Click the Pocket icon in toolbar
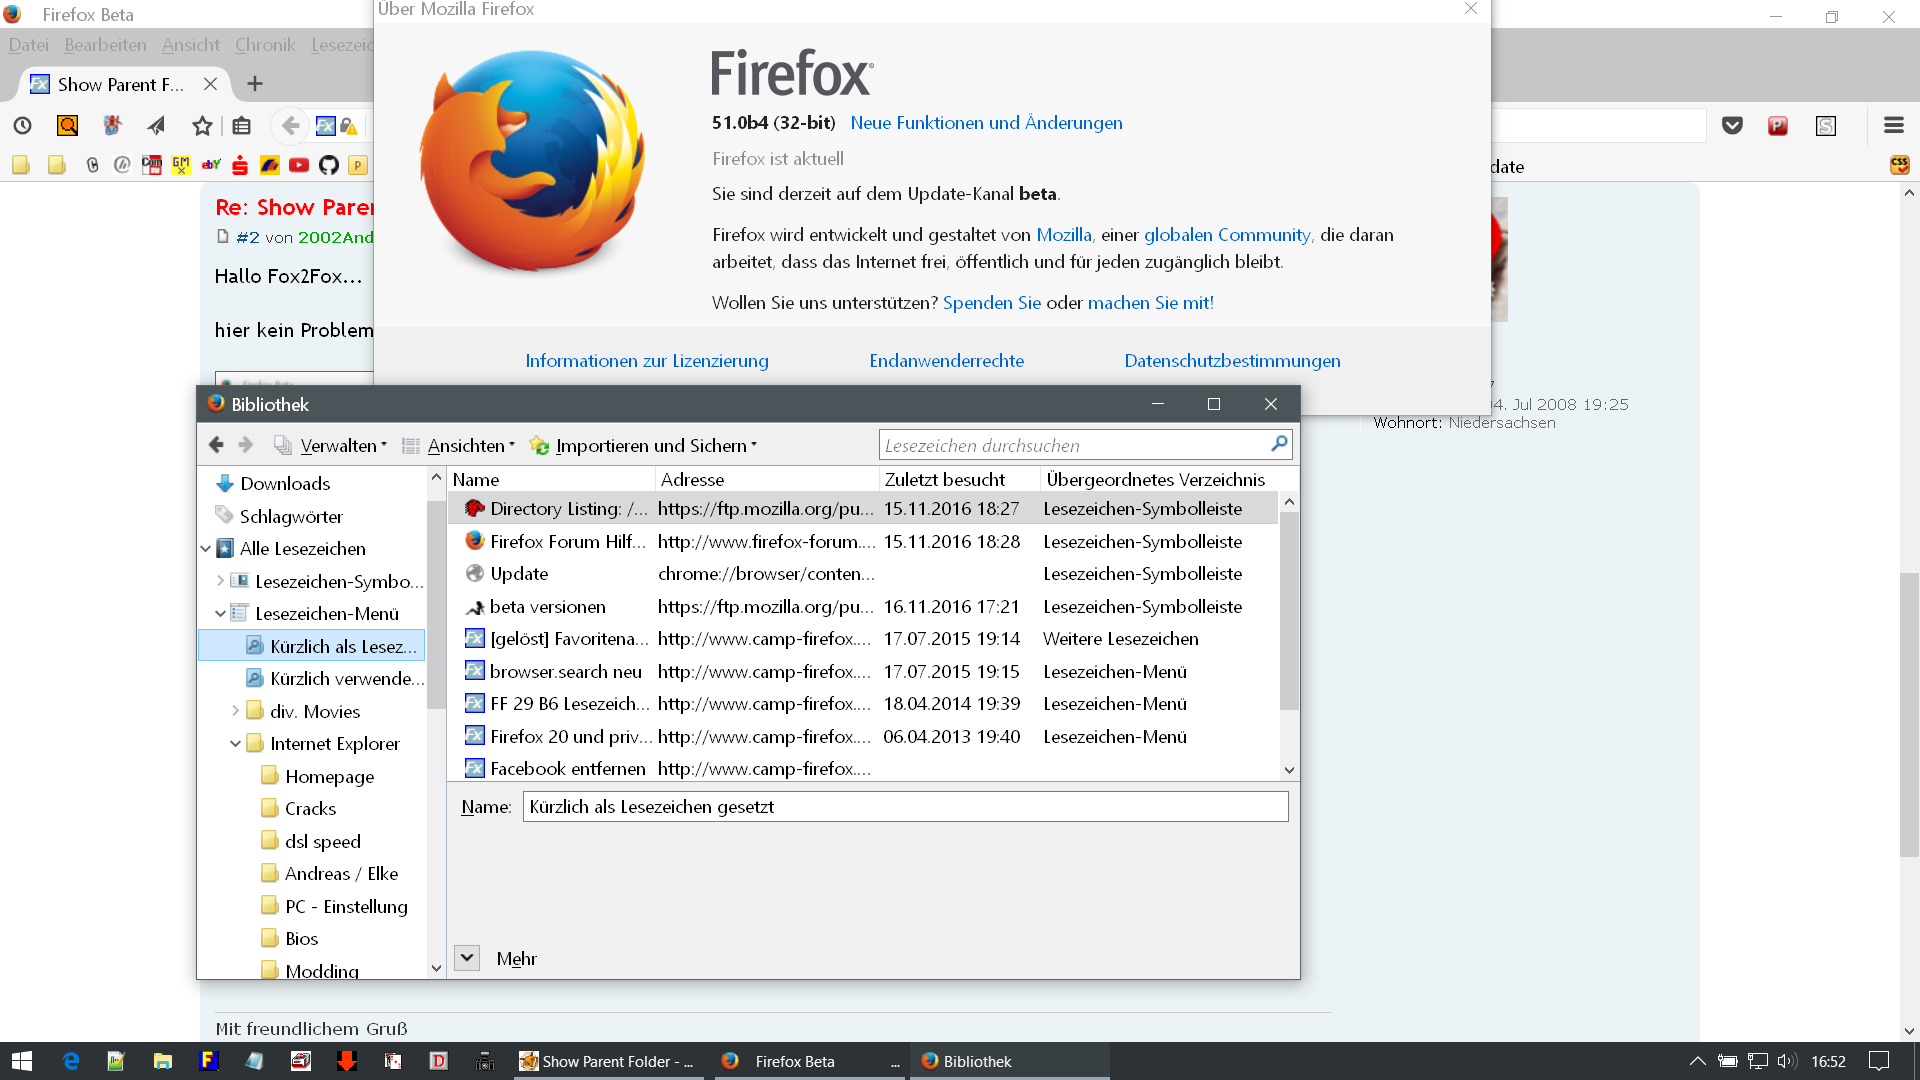 1732,125
